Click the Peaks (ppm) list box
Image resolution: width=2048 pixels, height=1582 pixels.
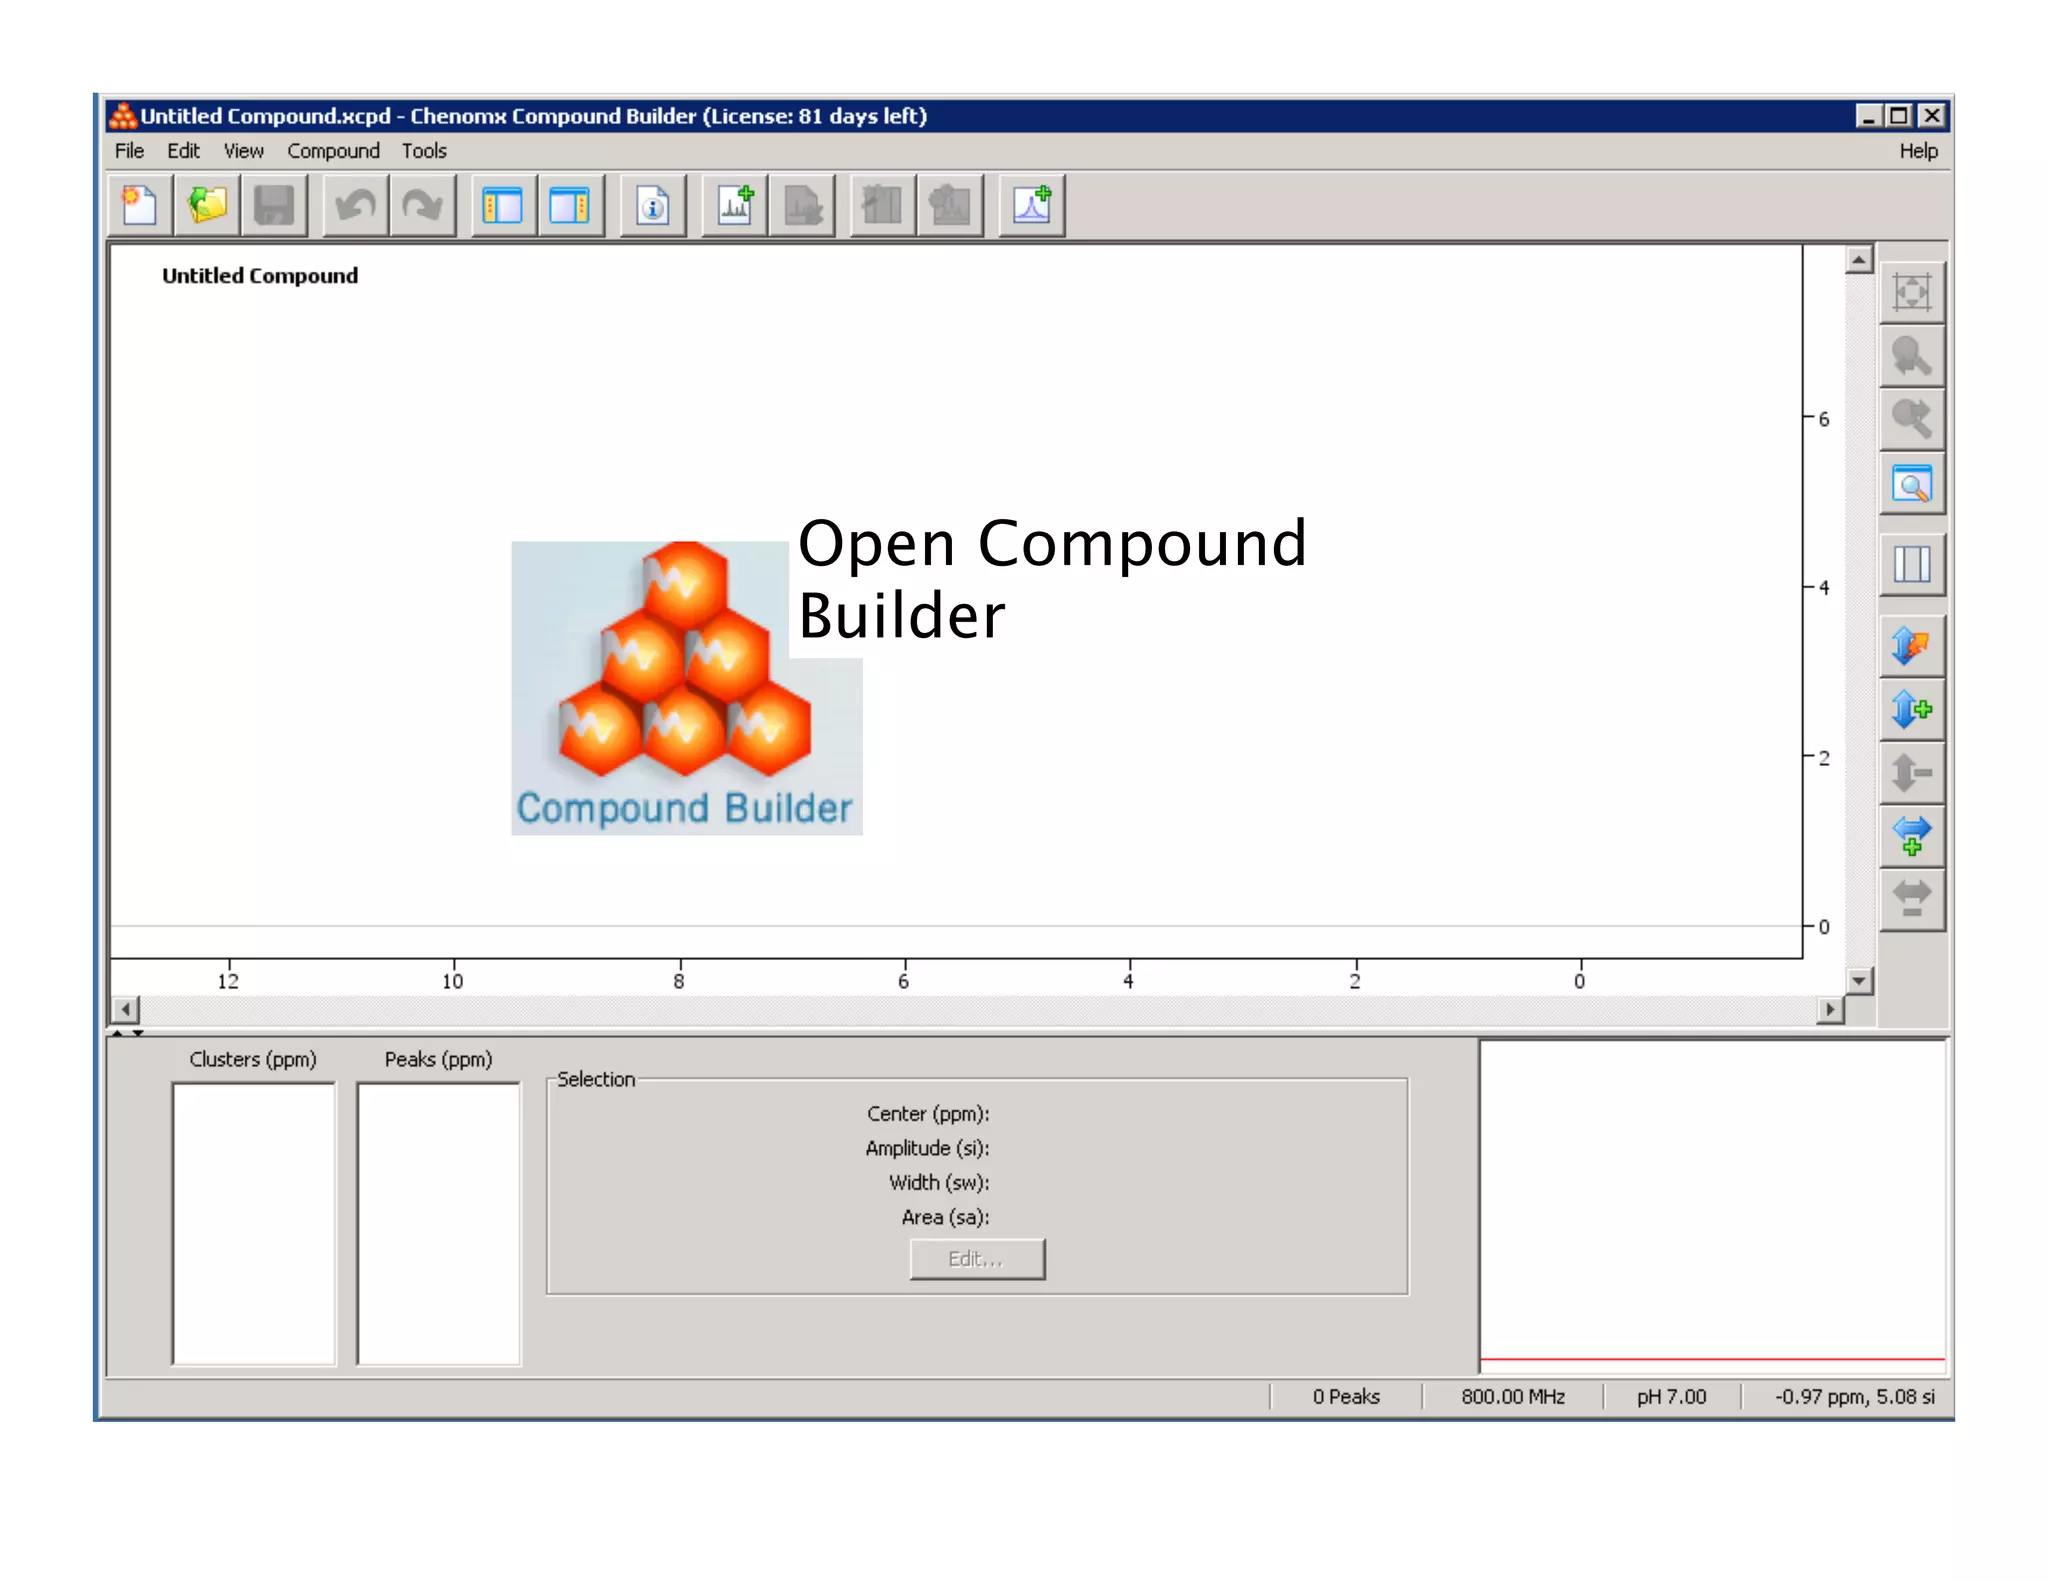(x=439, y=1223)
